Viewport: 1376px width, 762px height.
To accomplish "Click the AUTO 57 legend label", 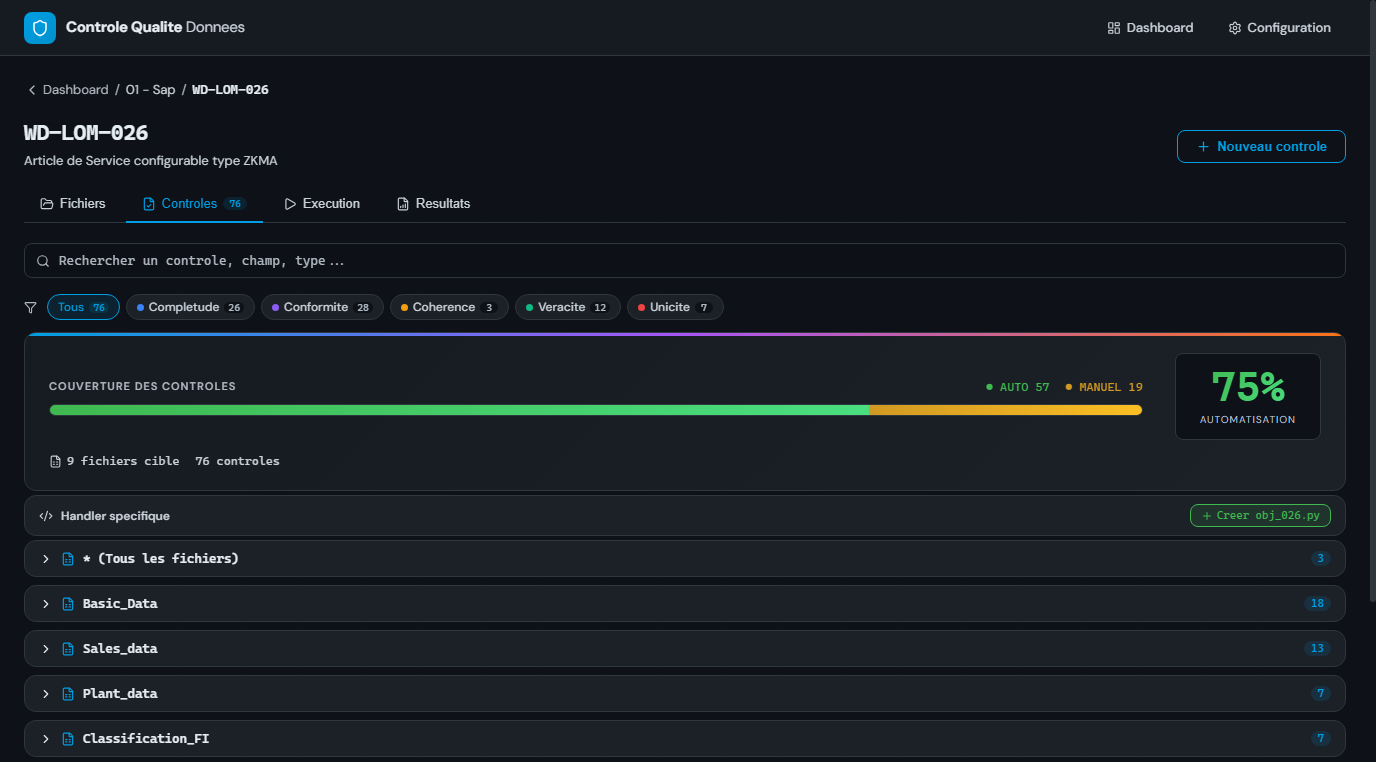I will pos(1018,387).
